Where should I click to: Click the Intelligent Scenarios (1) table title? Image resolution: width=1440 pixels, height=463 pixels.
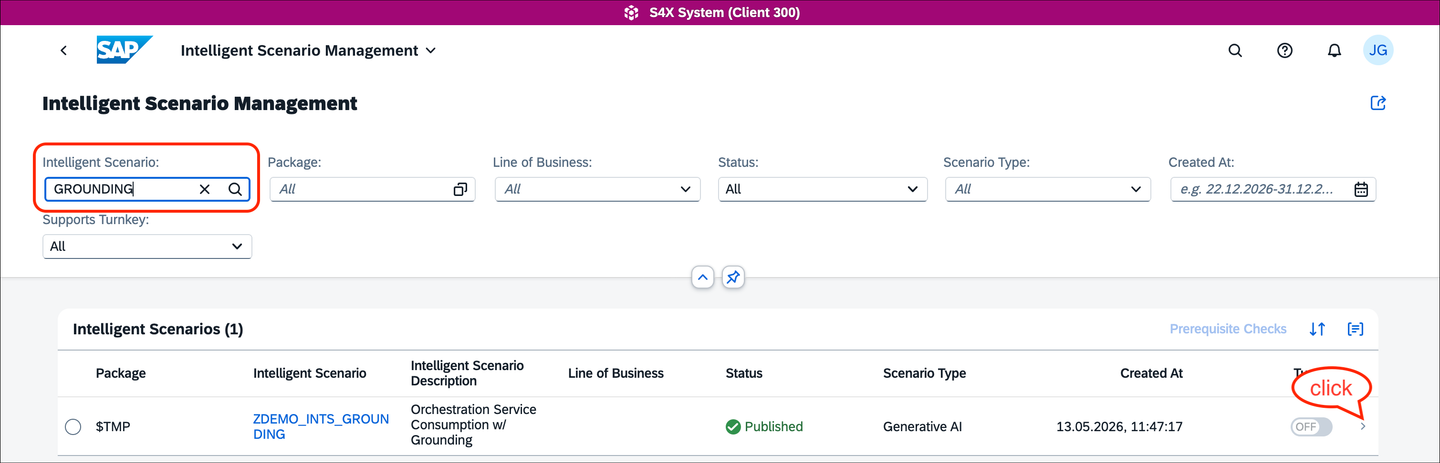(x=158, y=329)
